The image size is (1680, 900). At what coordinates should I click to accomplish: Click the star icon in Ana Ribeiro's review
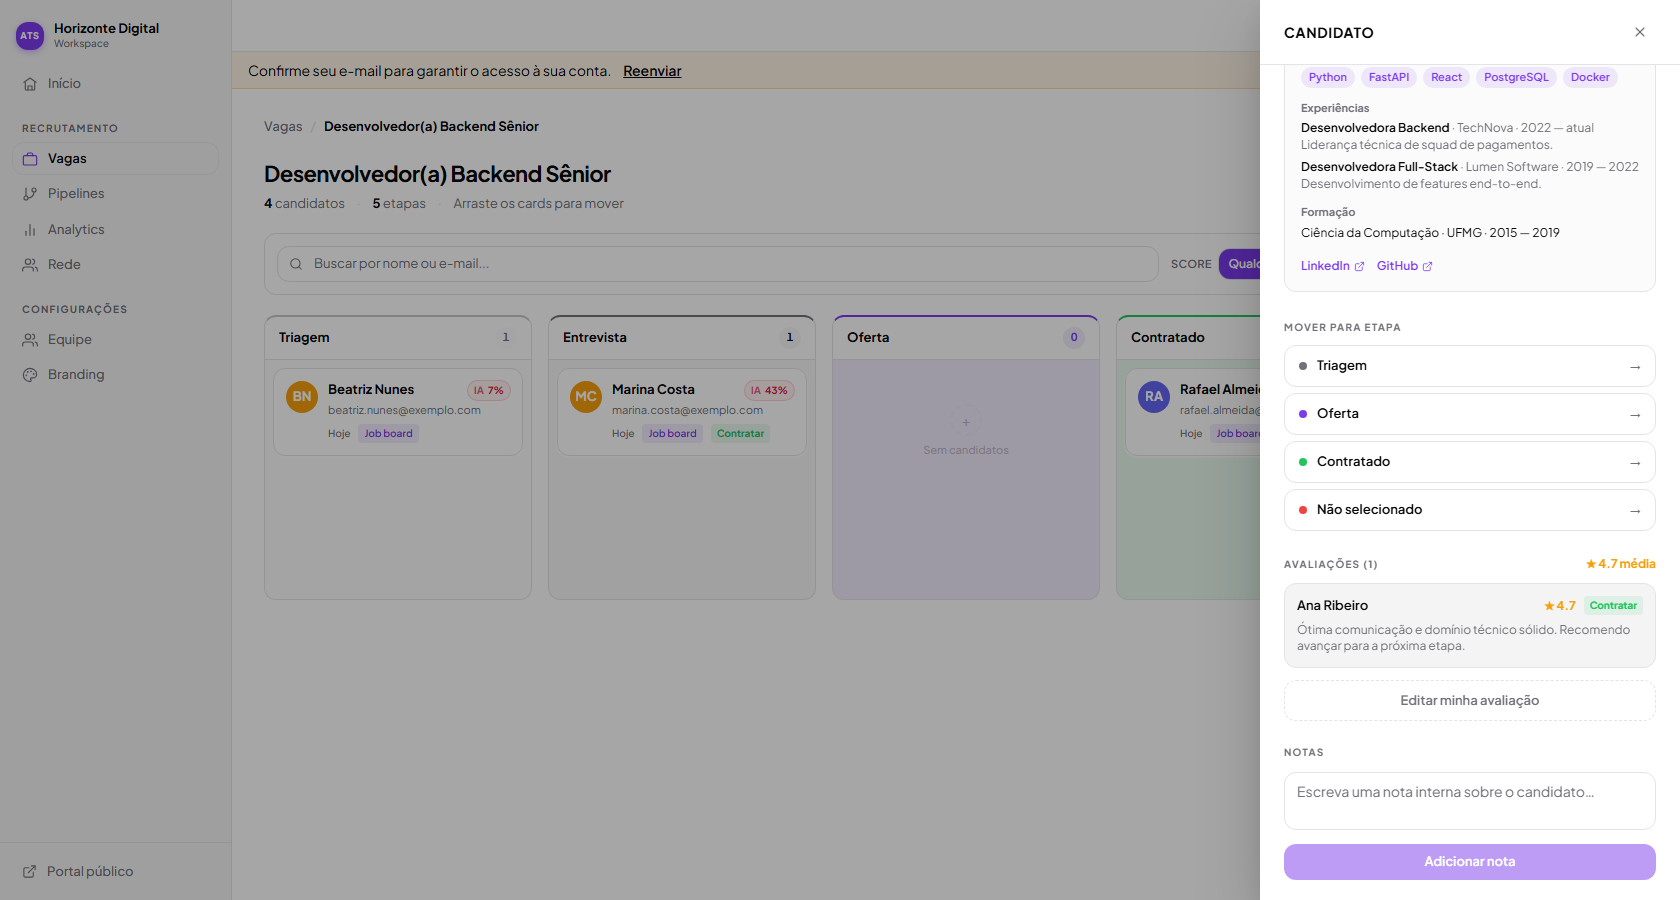tap(1549, 606)
